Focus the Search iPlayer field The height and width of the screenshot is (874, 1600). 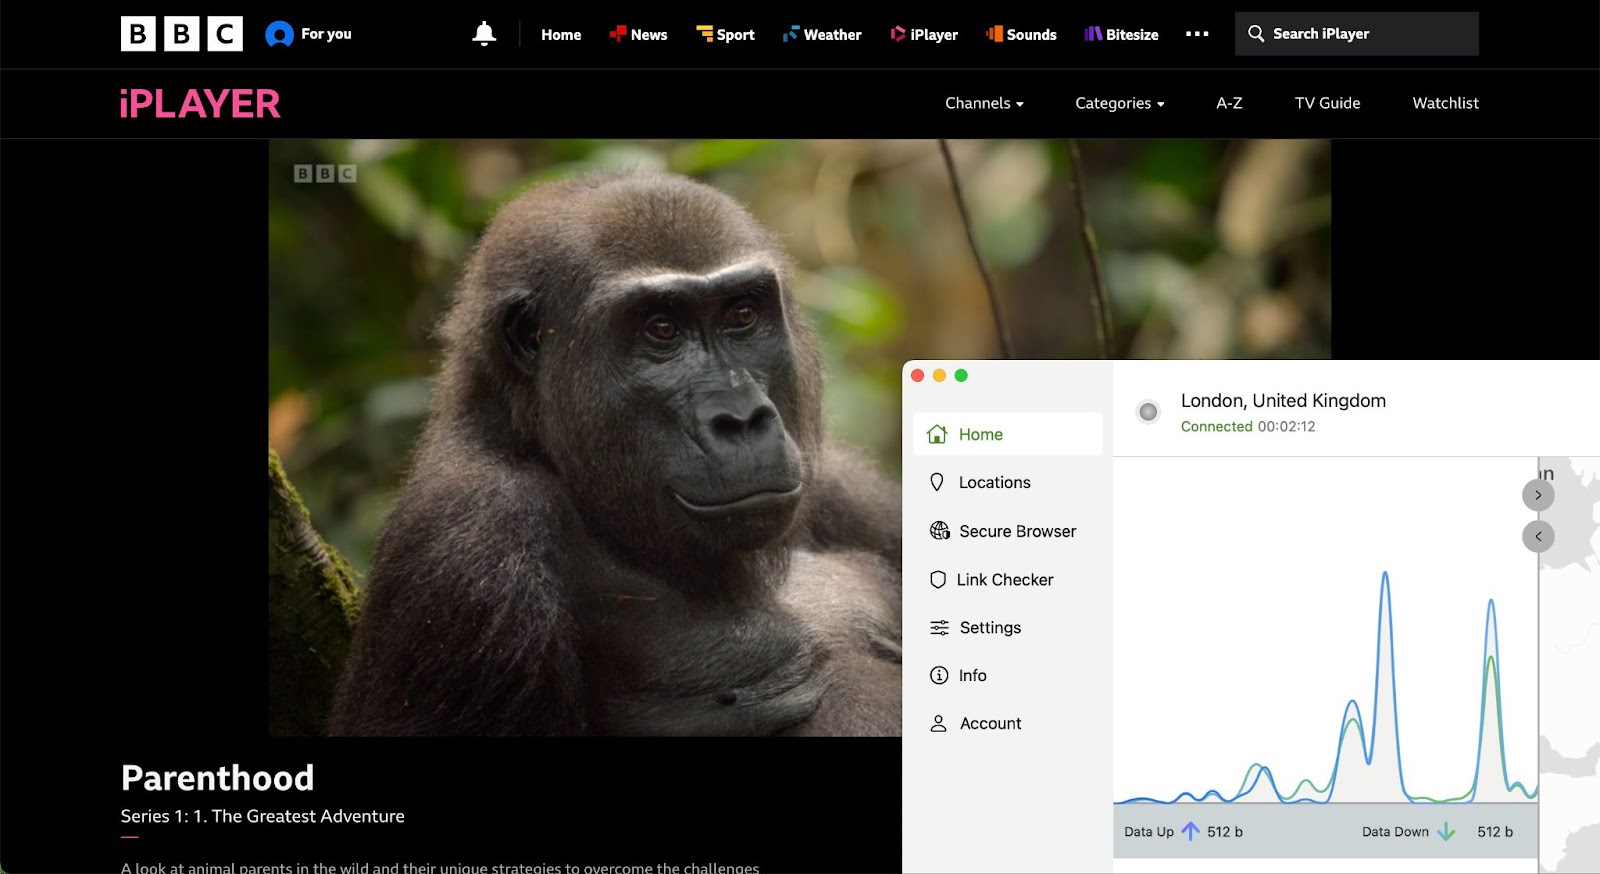click(1356, 34)
